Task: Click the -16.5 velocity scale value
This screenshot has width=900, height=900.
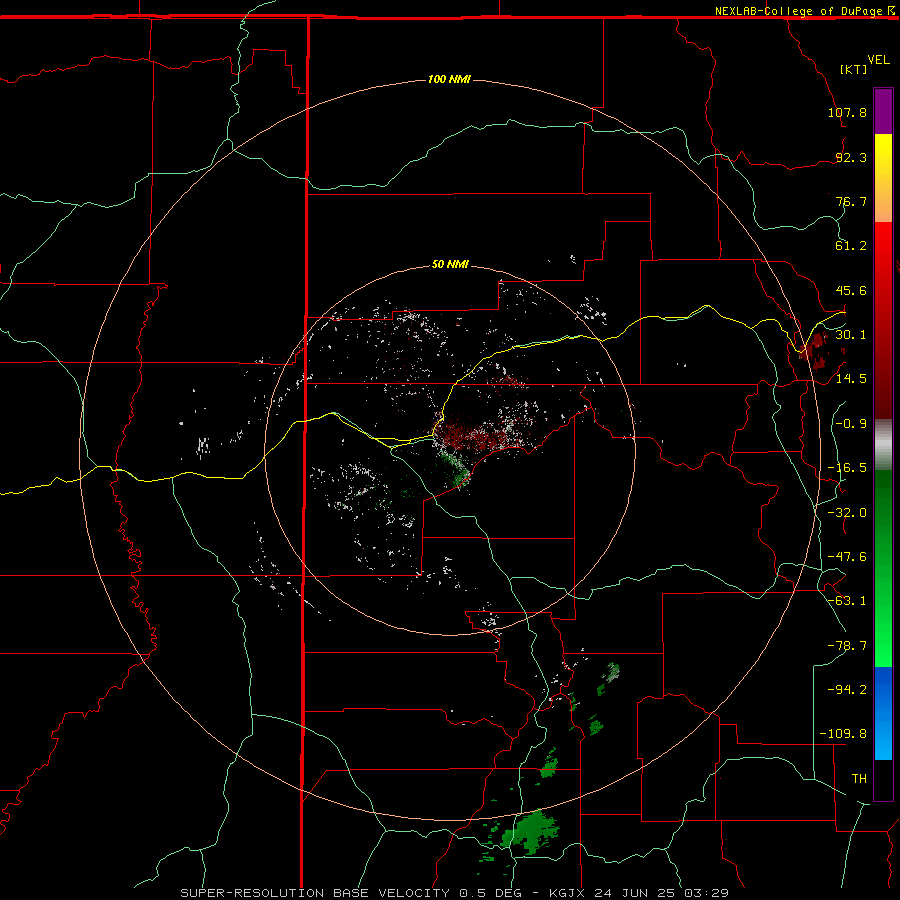Action: (x=847, y=468)
